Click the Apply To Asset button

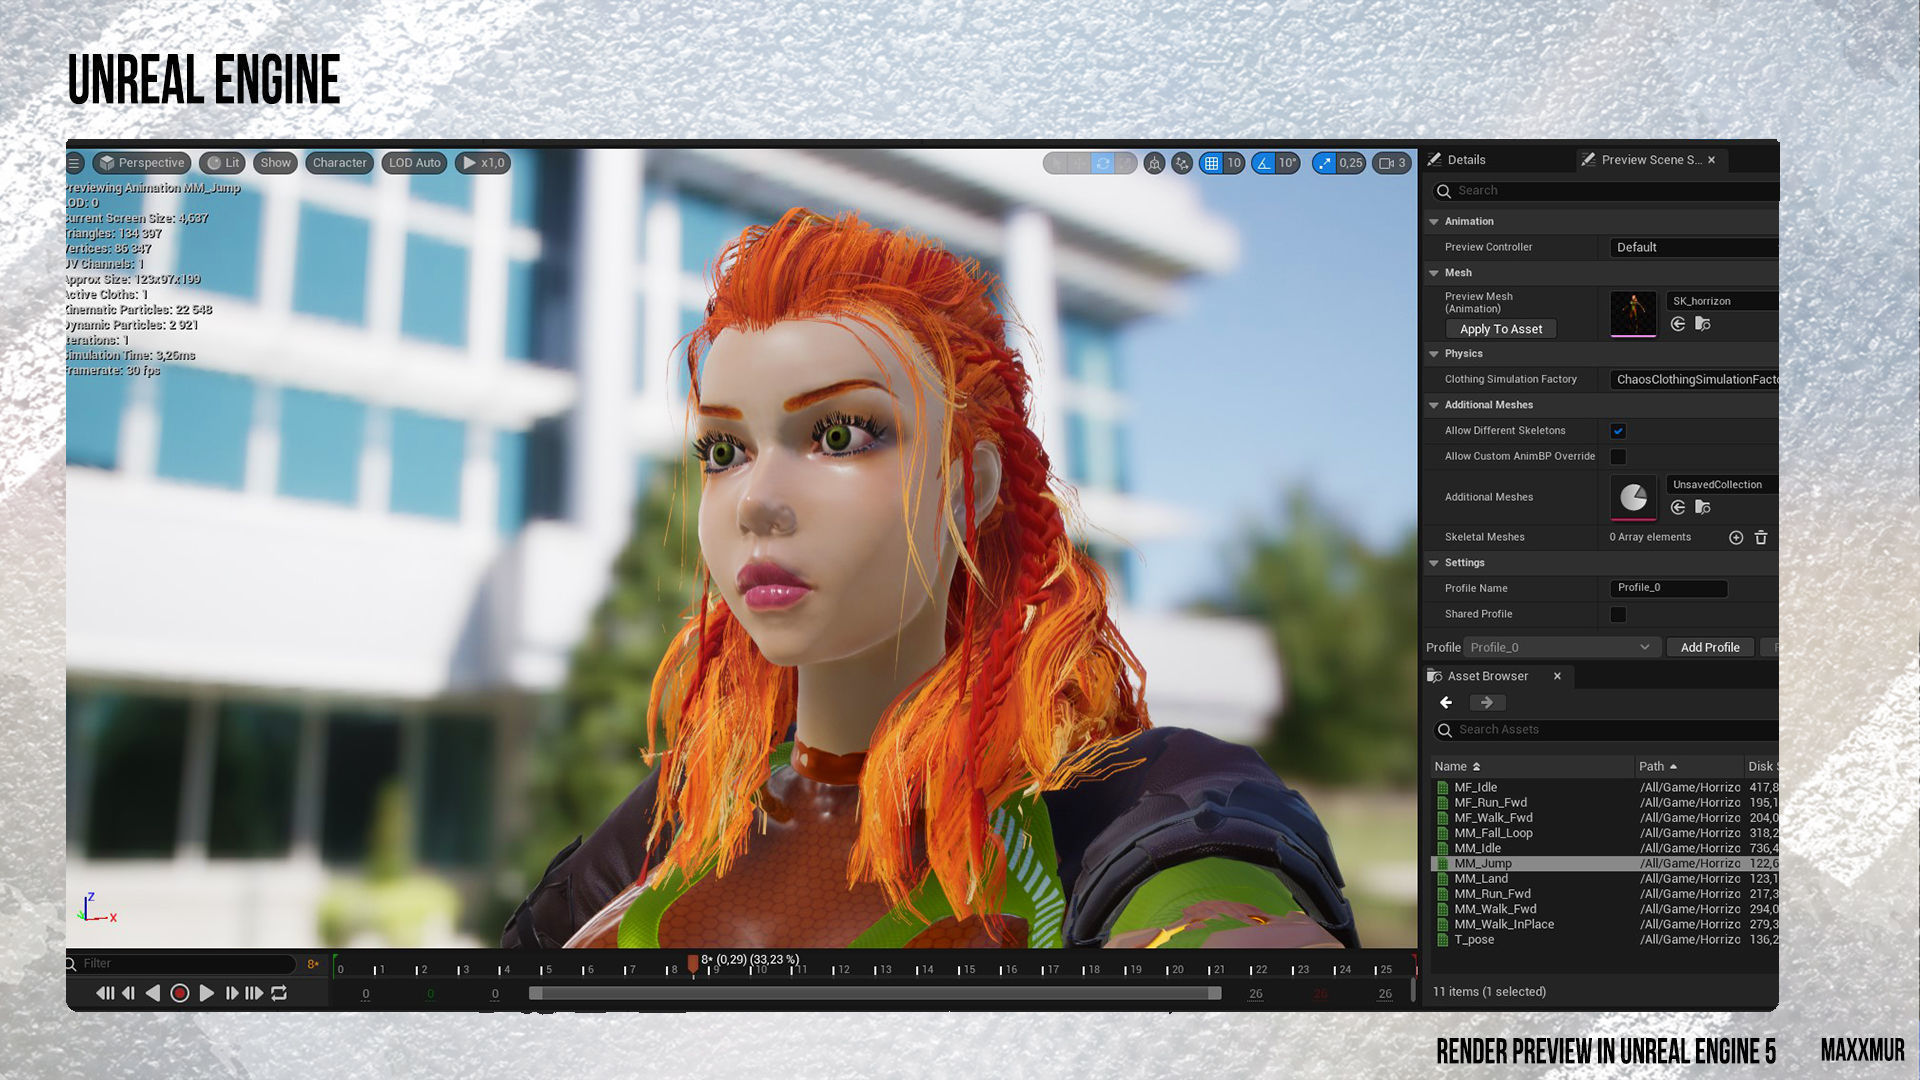click(x=1500, y=329)
